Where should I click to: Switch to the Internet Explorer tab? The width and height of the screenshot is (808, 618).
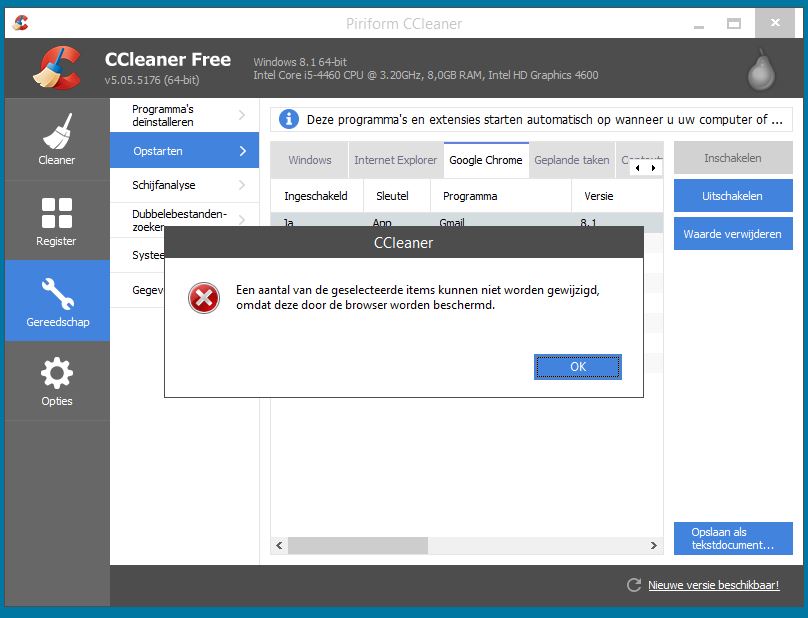pyautogui.click(x=395, y=160)
